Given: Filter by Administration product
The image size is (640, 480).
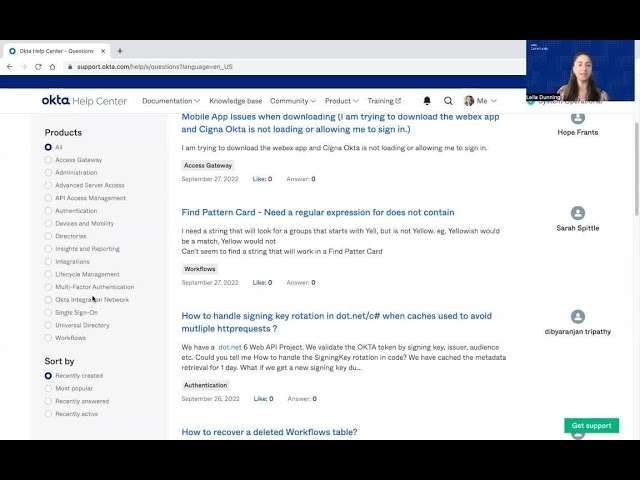Looking at the screenshot, I should 48,172.
